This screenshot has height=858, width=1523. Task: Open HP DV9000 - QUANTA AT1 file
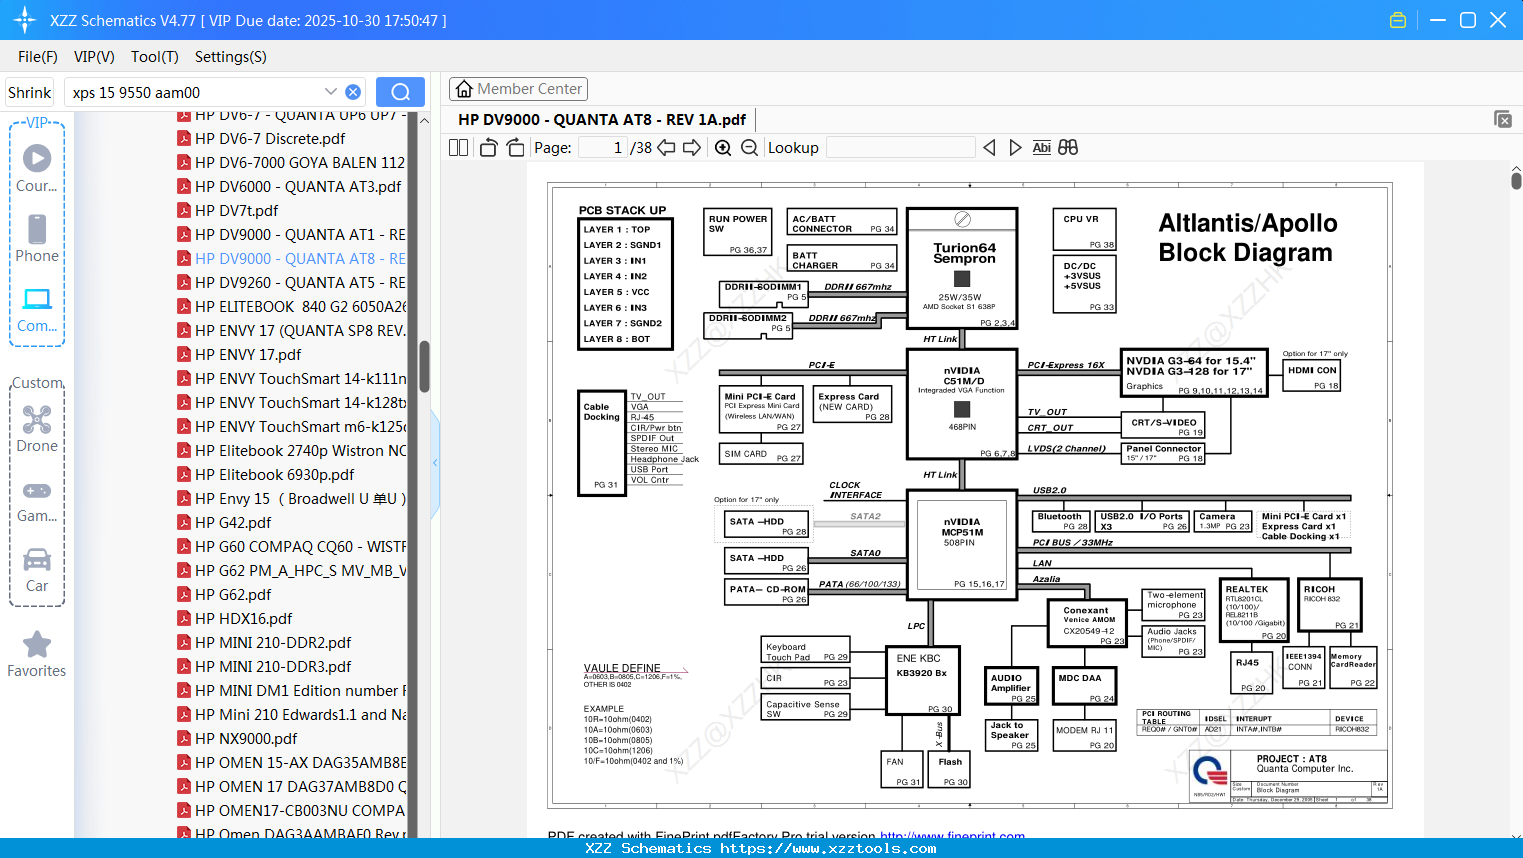click(291, 235)
